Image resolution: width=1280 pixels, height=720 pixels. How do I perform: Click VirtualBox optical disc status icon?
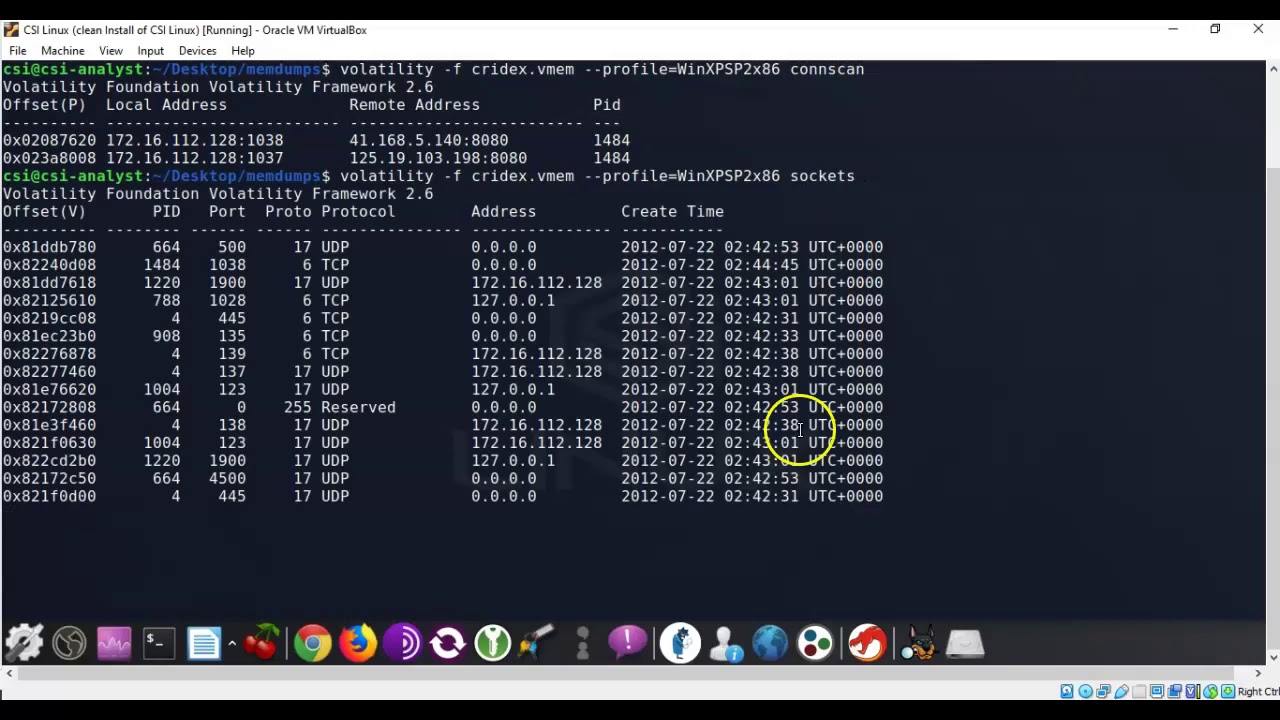coord(1085,691)
